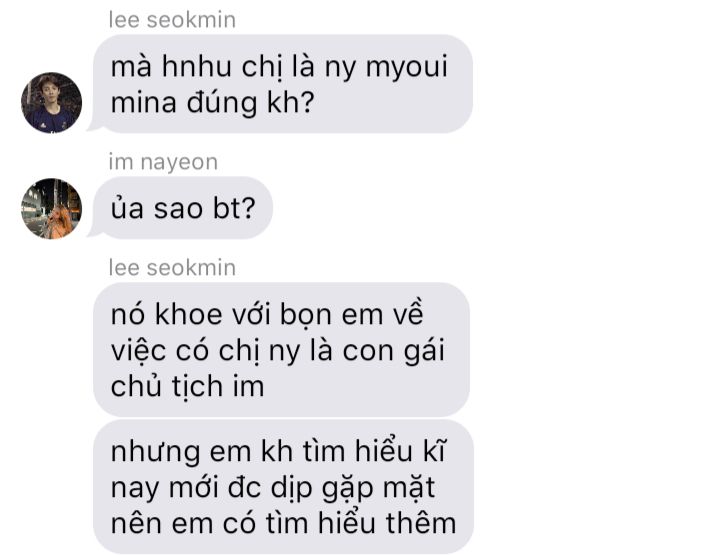
Task: Click 'chủ tịch im' text line
Action: [187, 387]
